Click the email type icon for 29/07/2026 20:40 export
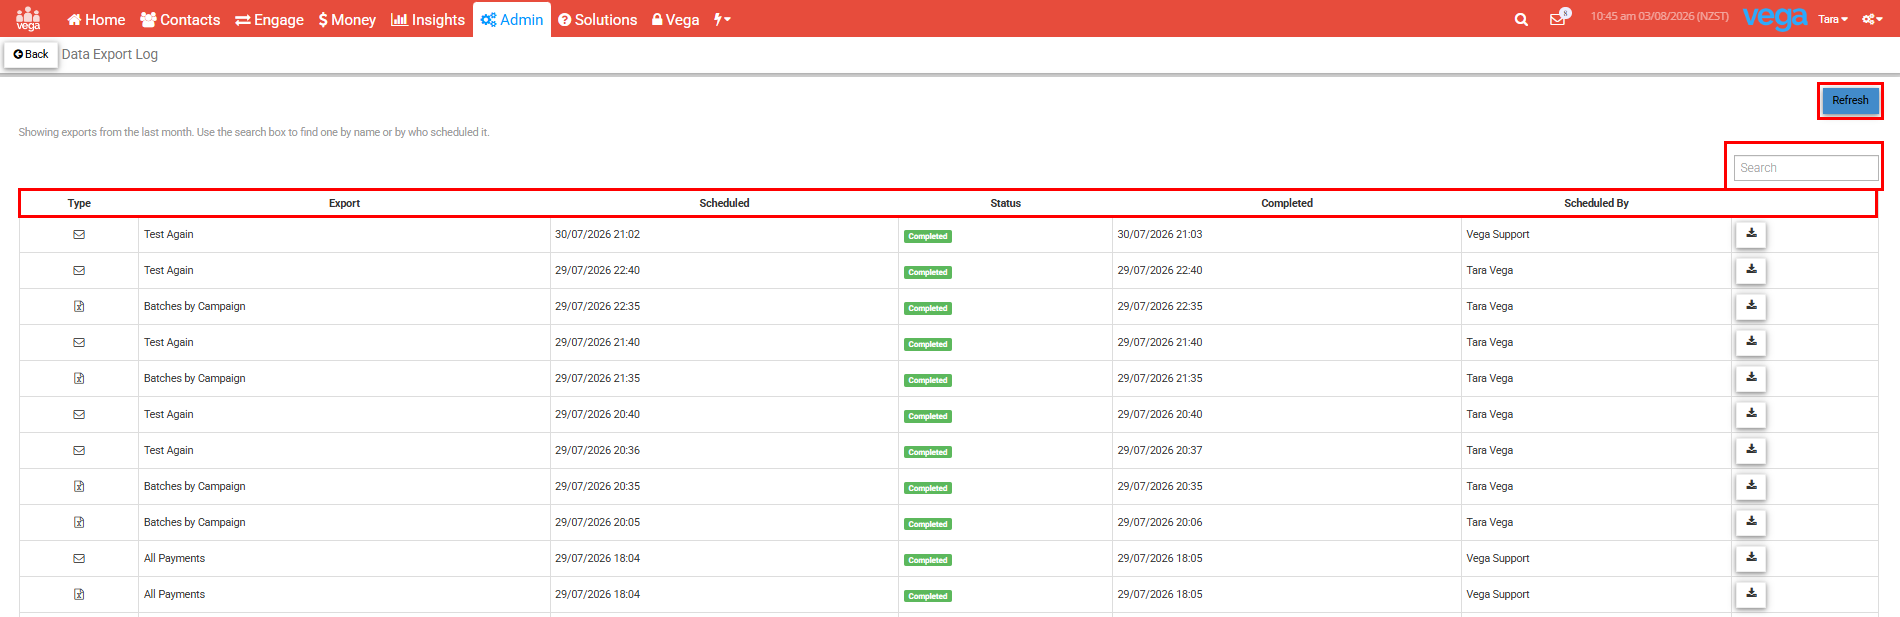Screen dimensions: 1900x617 click(x=79, y=415)
